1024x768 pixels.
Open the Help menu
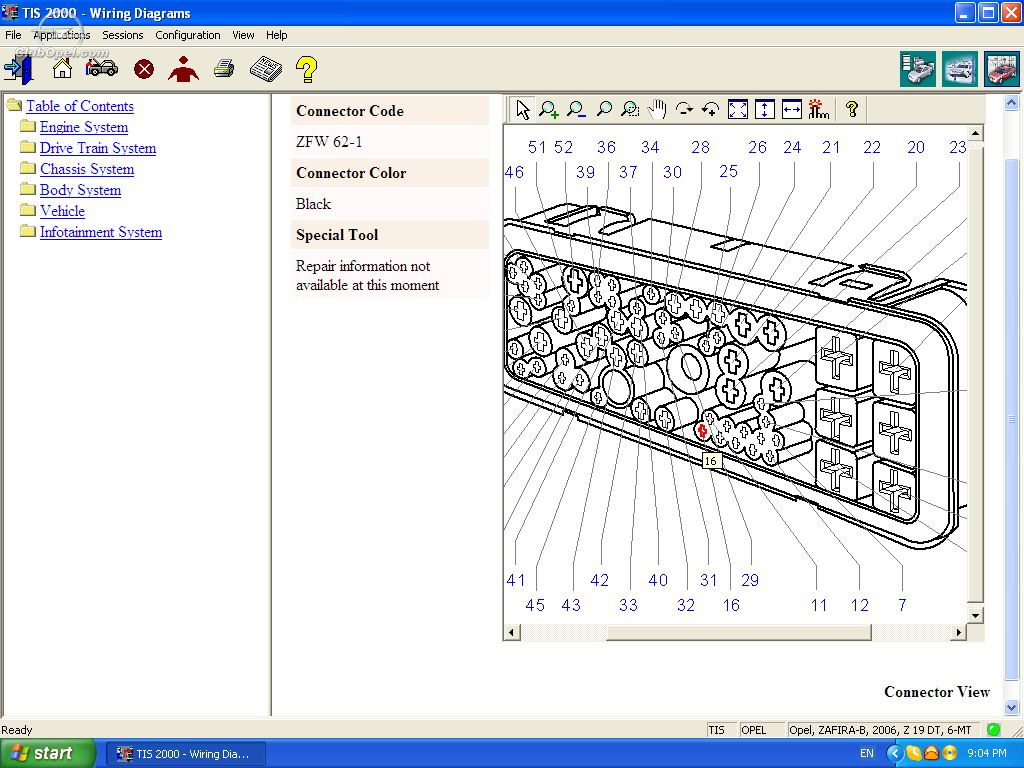point(276,35)
